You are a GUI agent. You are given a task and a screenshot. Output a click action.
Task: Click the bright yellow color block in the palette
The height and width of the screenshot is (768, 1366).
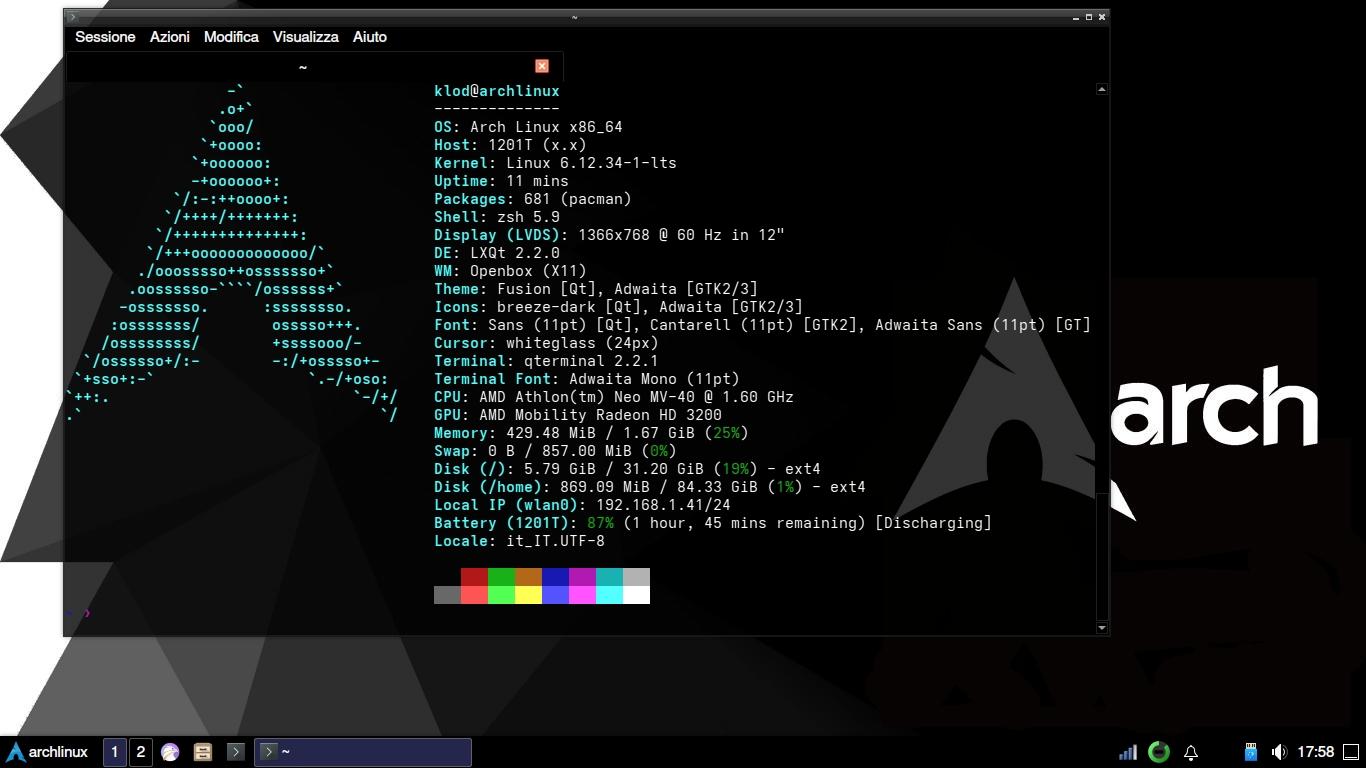[528, 595]
